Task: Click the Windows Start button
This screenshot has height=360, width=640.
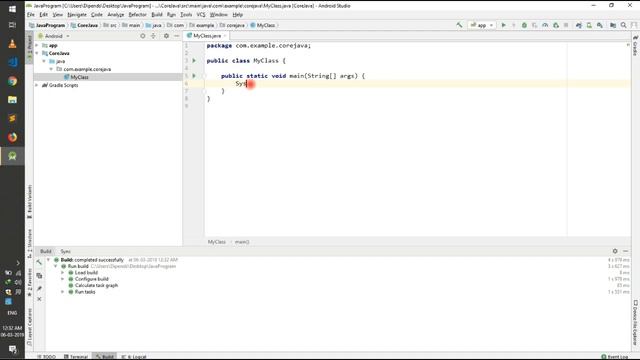Action: coord(12,9)
